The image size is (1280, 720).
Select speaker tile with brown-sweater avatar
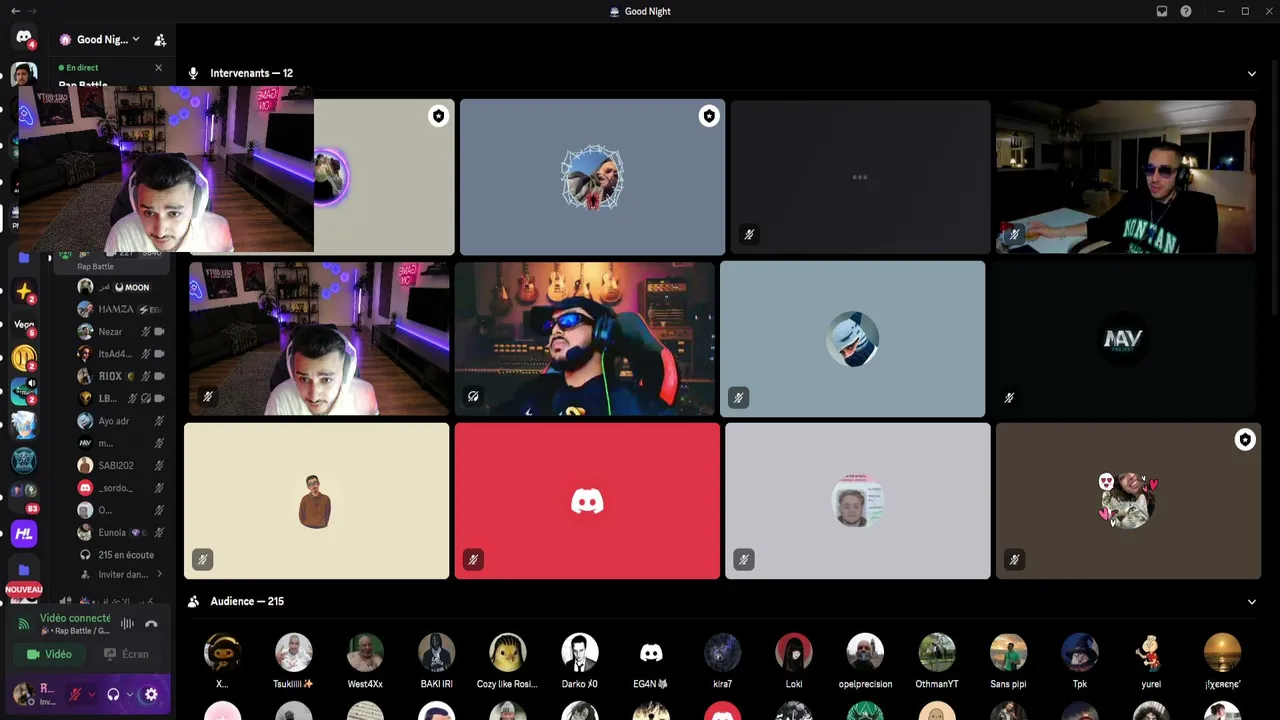coord(317,501)
